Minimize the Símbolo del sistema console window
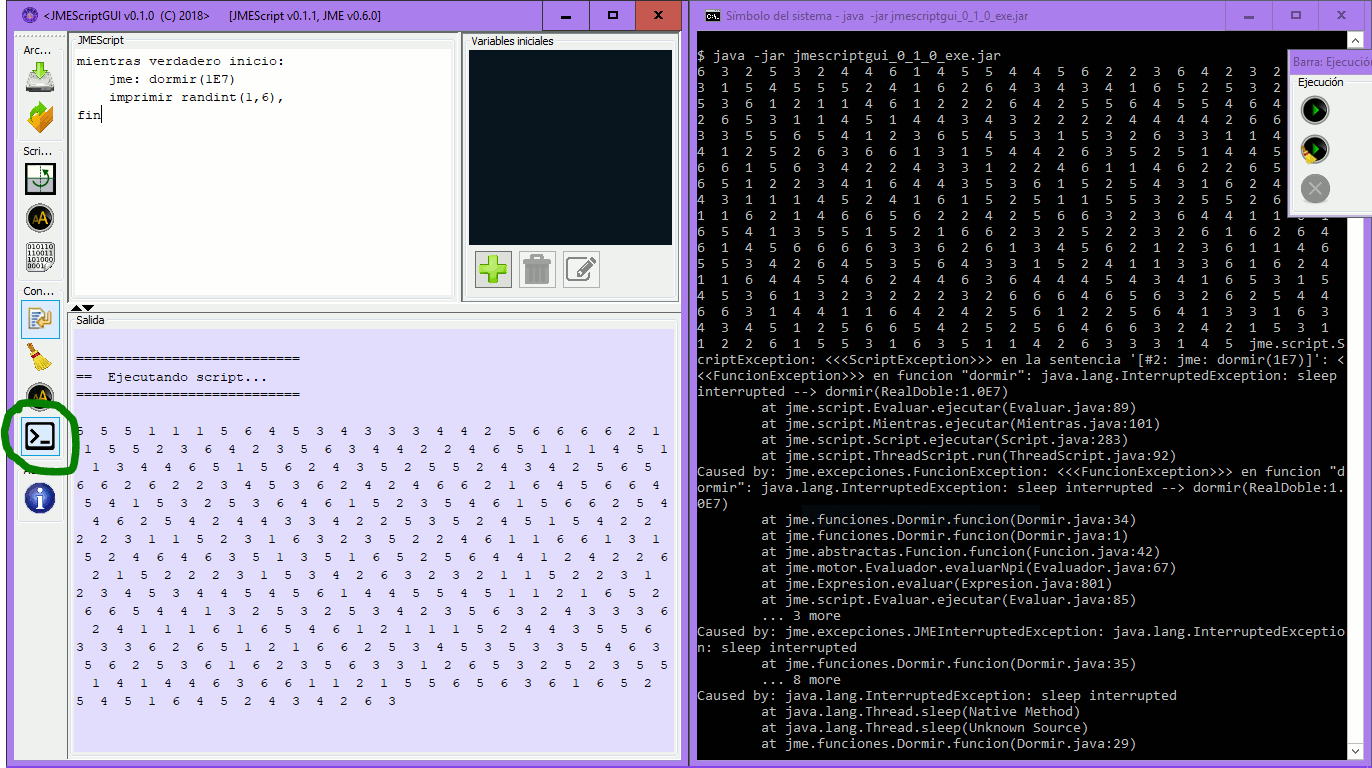The height and width of the screenshot is (768, 1372). pos(1249,15)
